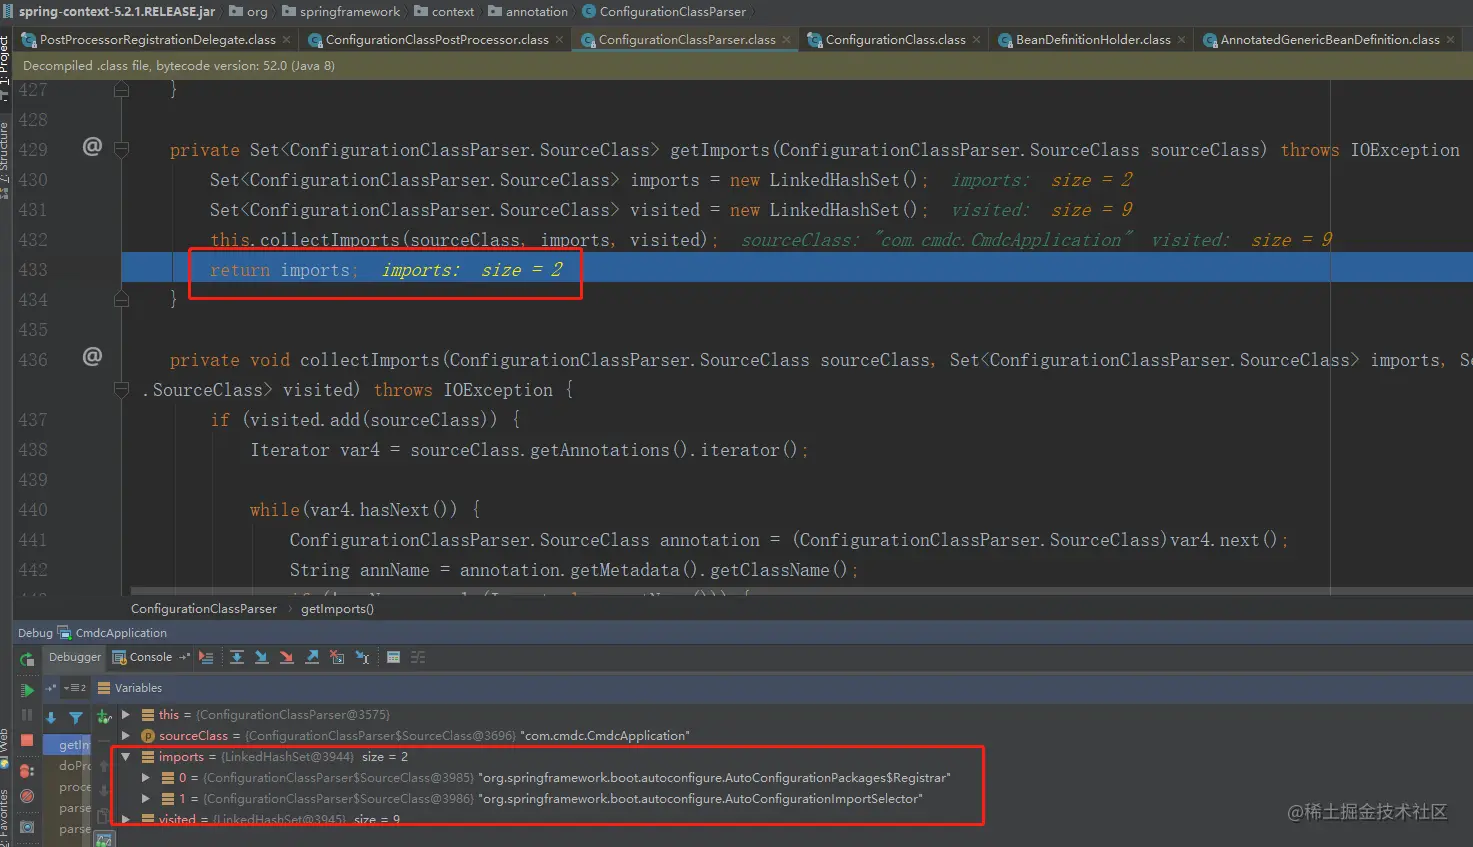Click the 'org' breadcrumb folder

pyautogui.click(x=248, y=11)
